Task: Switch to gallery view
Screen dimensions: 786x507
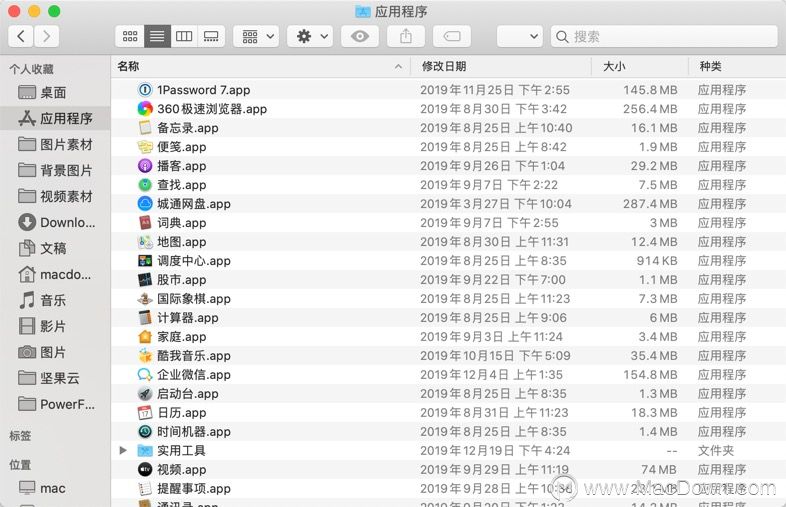Action: point(211,36)
